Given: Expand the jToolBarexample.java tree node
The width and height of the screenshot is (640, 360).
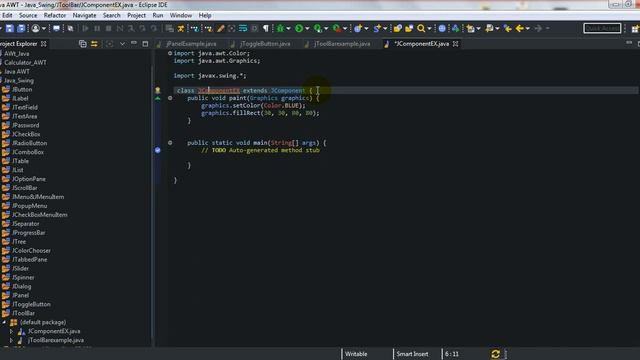Looking at the screenshot, I should [x=11, y=340].
